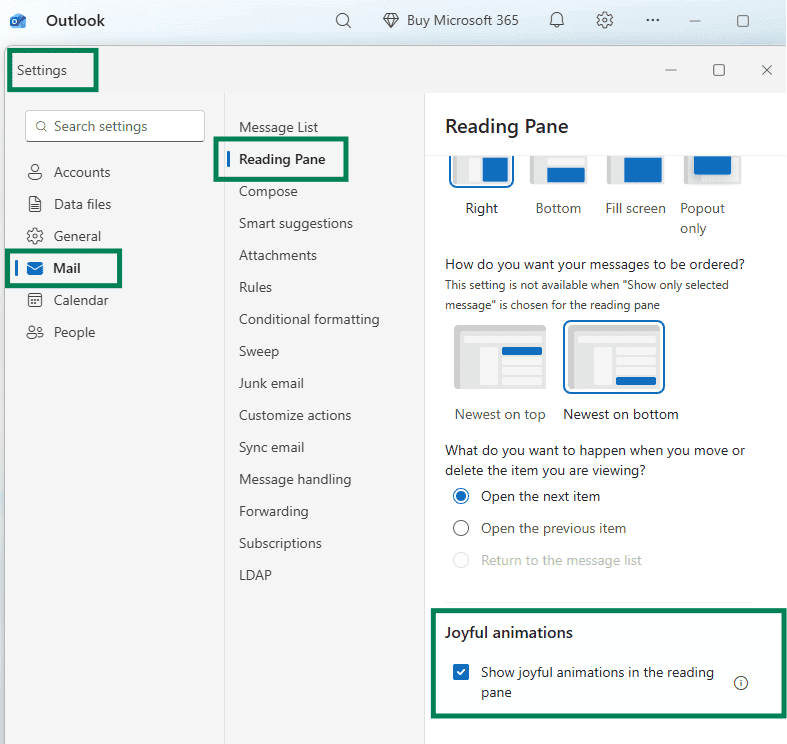Click the info icon beside joyful animations
Image resolution: width=787 pixels, height=744 pixels.
click(741, 683)
